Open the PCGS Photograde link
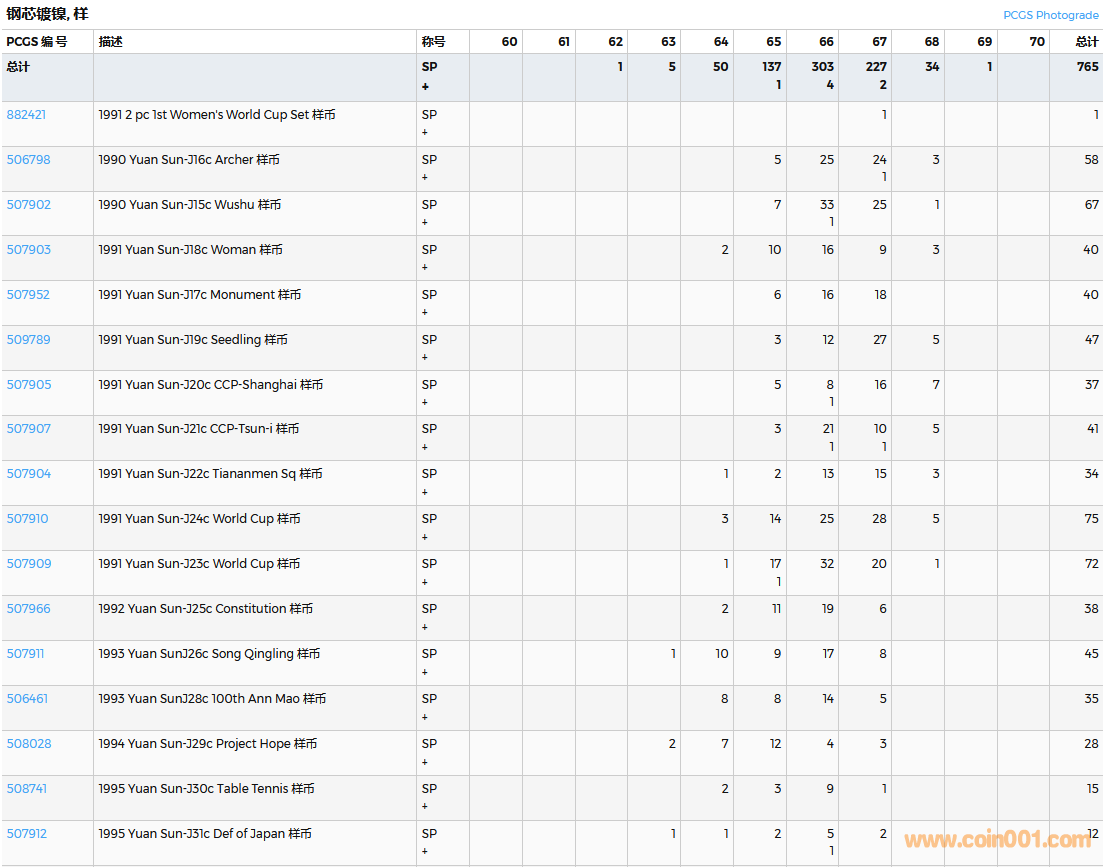Image resolution: width=1104 pixels, height=867 pixels. point(1050,15)
